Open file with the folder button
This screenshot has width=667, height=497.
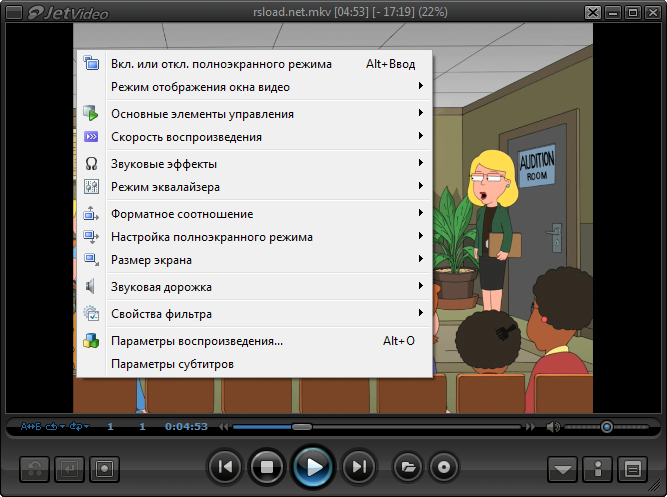coord(408,467)
